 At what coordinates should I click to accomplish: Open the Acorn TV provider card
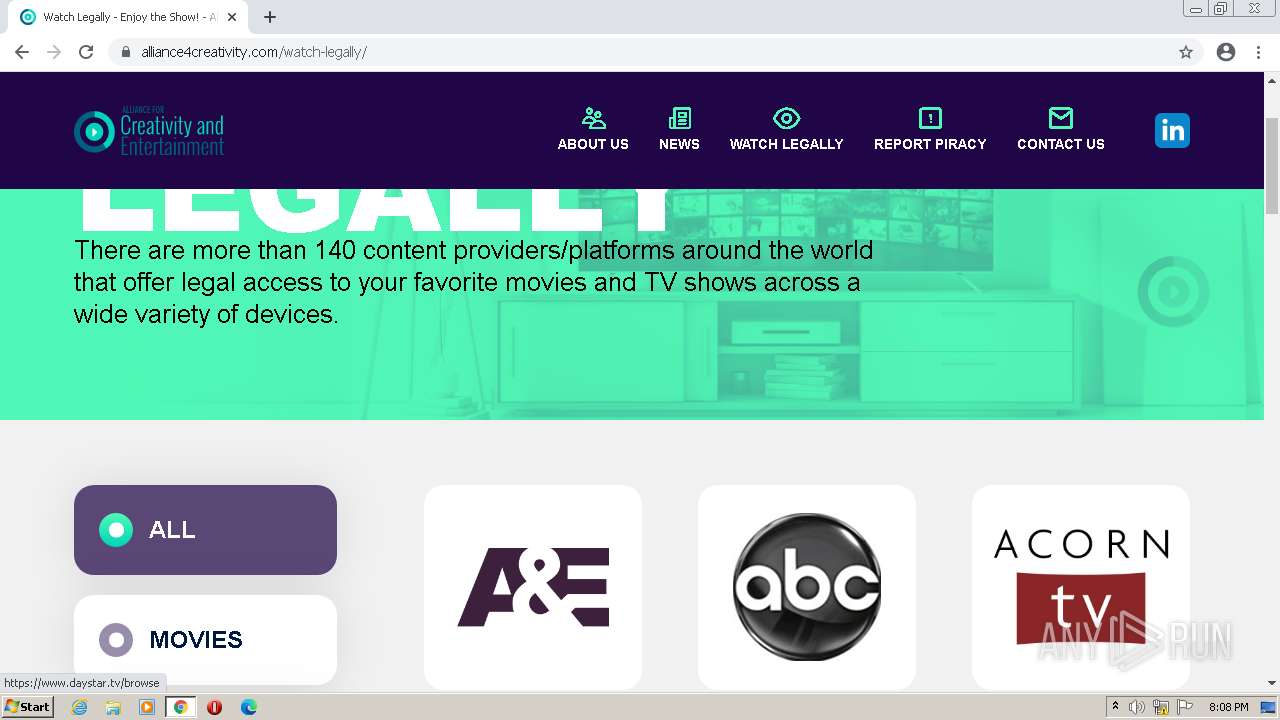pos(1081,587)
